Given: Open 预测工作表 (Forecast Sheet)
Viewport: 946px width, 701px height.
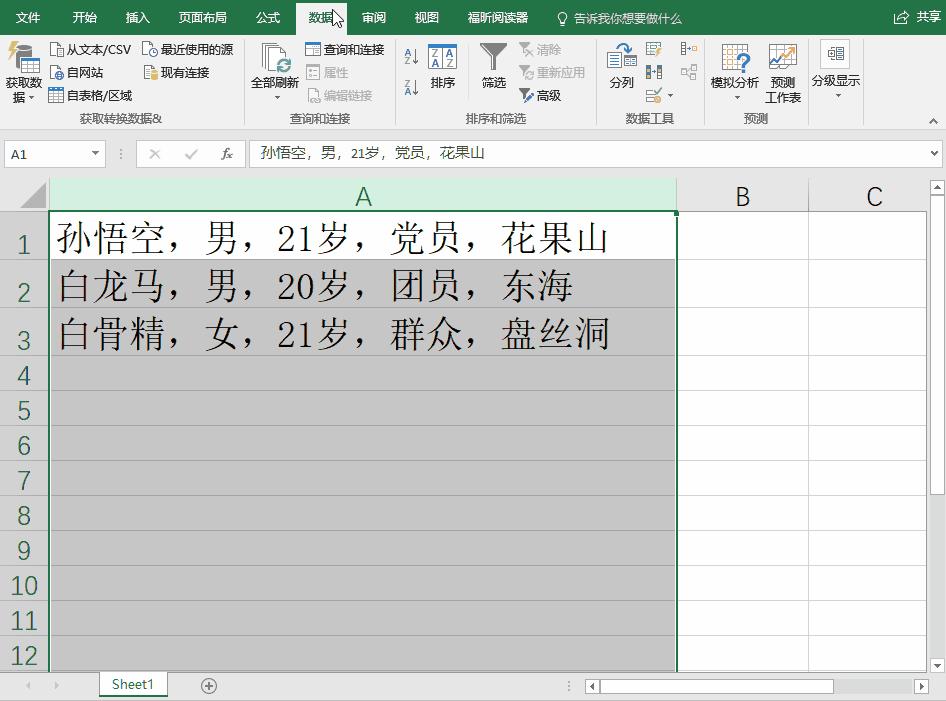Looking at the screenshot, I should [x=783, y=74].
